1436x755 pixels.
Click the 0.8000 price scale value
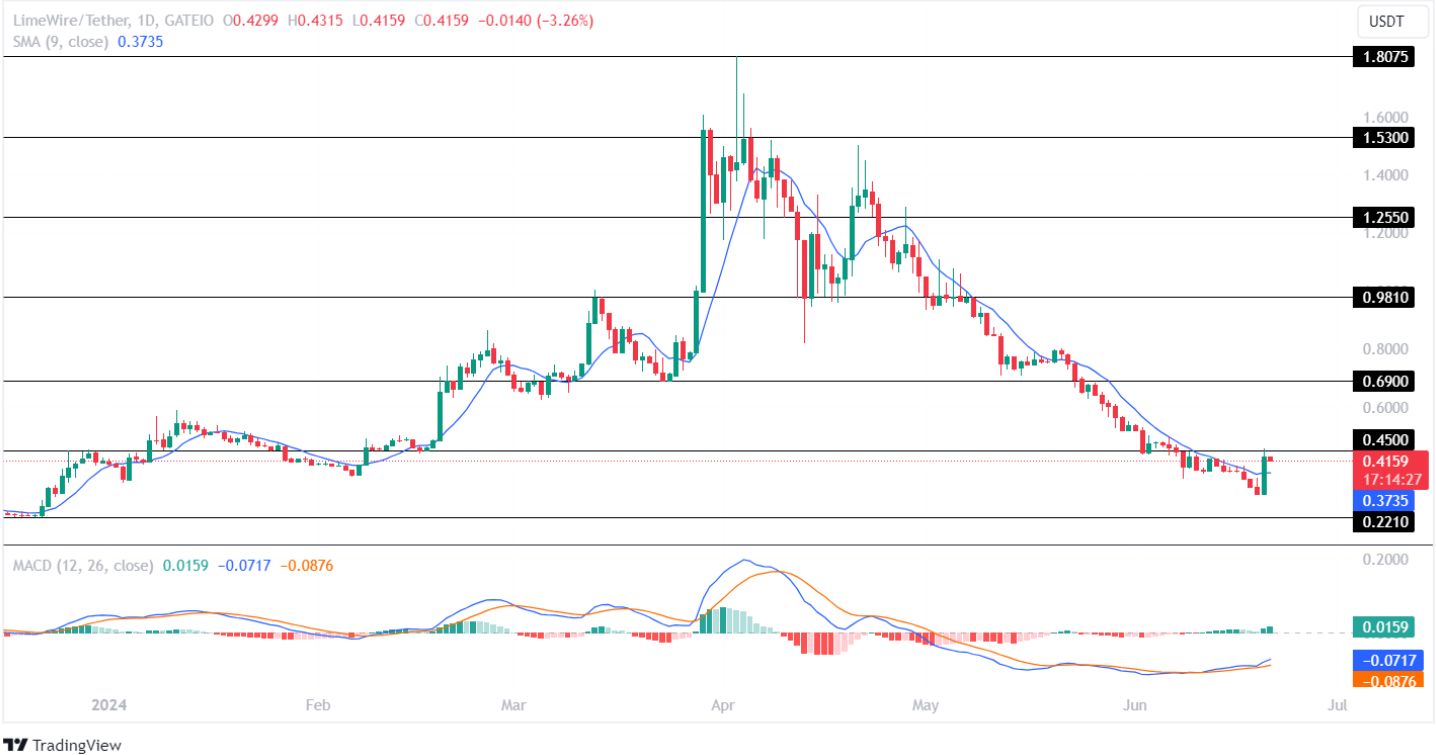[x=1386, y=349]
